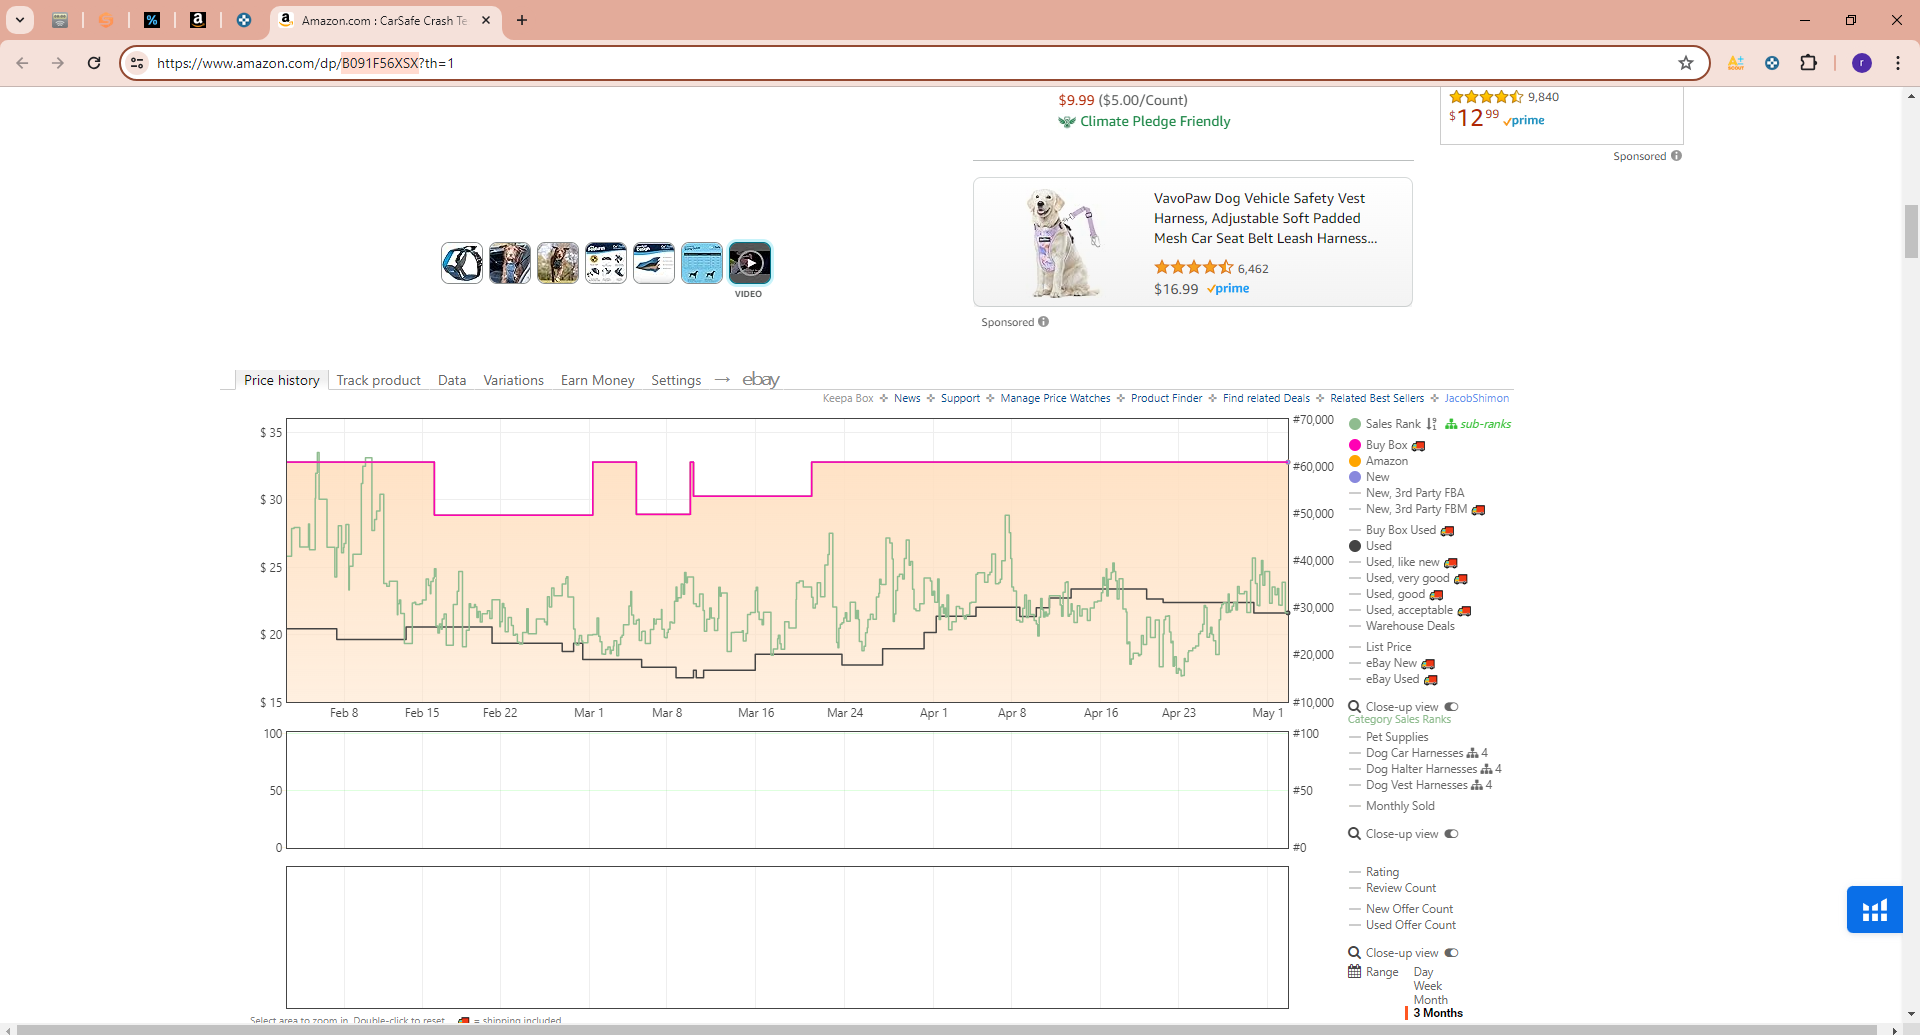Enable the Pet Supplies rank series
The image size is (1920, 1035).
coord(1389,737)
